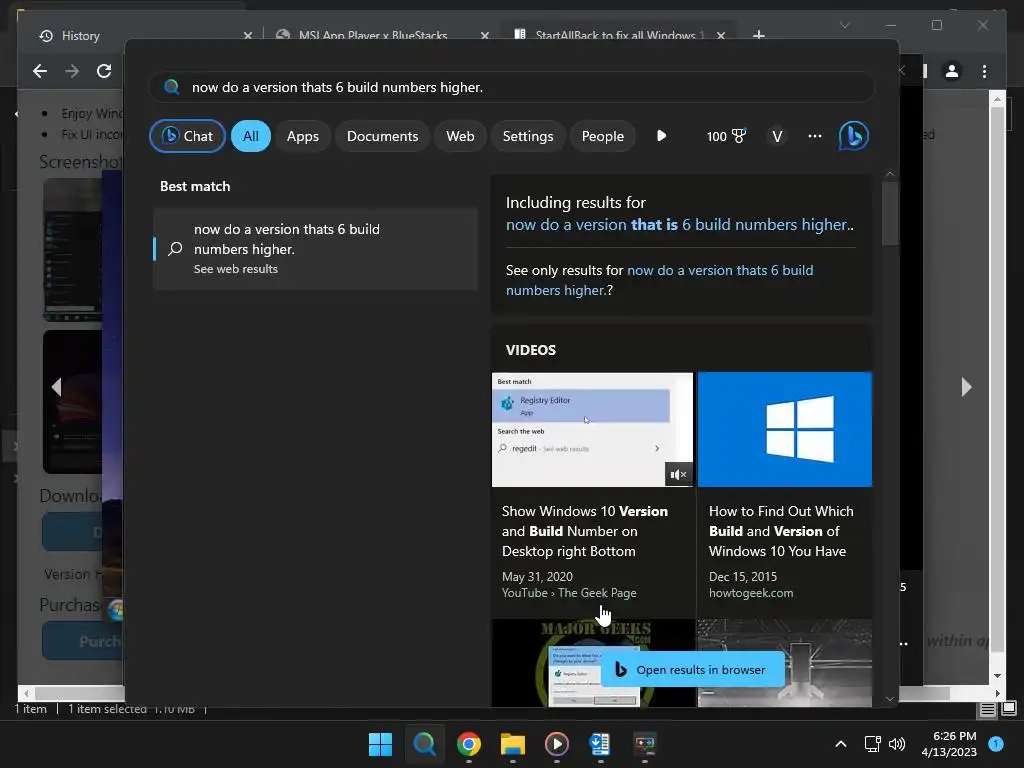Switch Explorer to details view icon

(987, 709)
